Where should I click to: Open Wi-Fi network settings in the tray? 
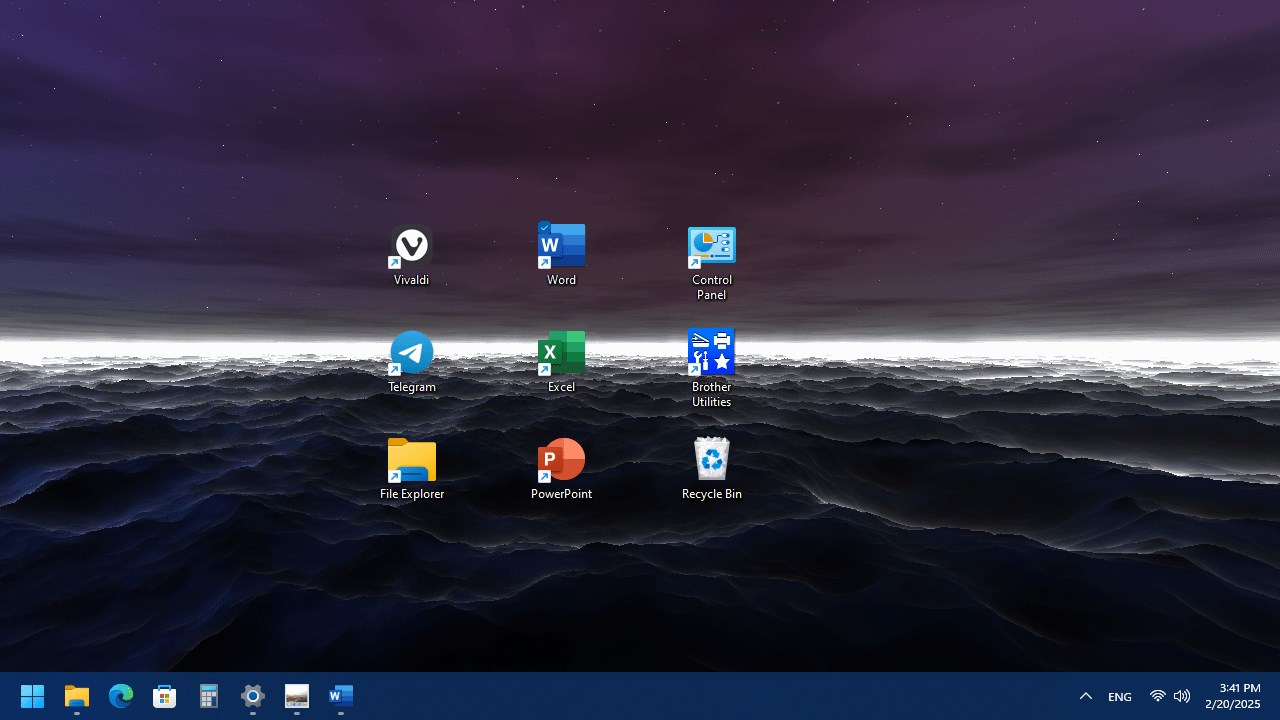1158,696
